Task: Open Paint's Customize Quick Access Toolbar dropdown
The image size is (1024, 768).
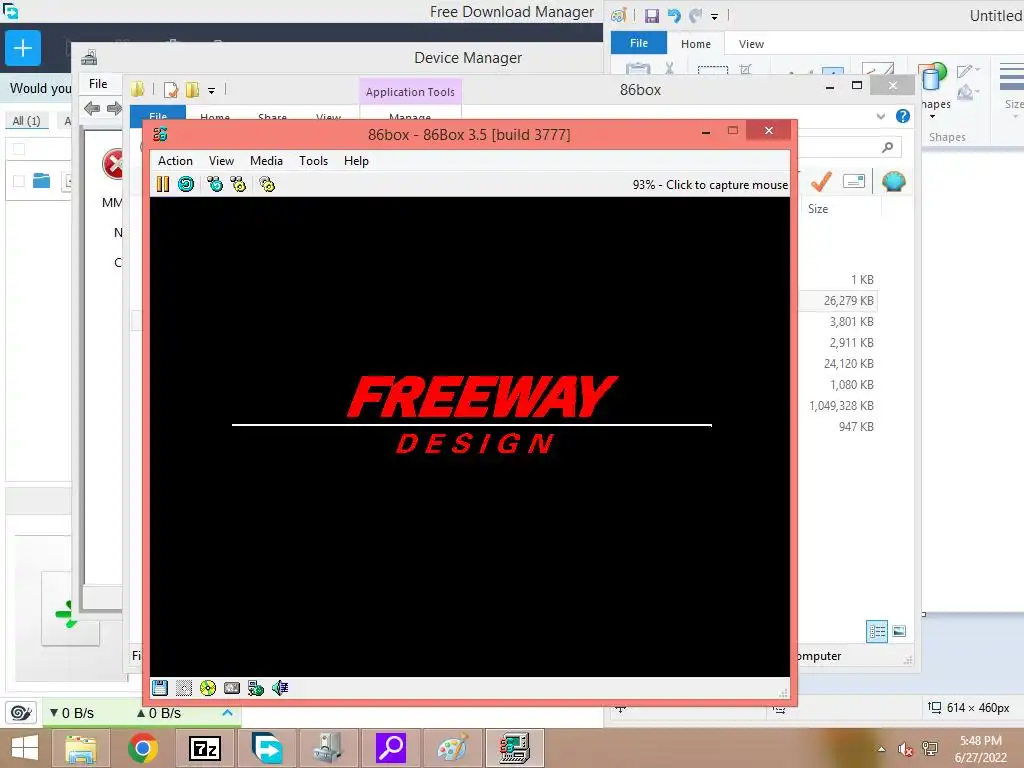Action: point(714,16)
